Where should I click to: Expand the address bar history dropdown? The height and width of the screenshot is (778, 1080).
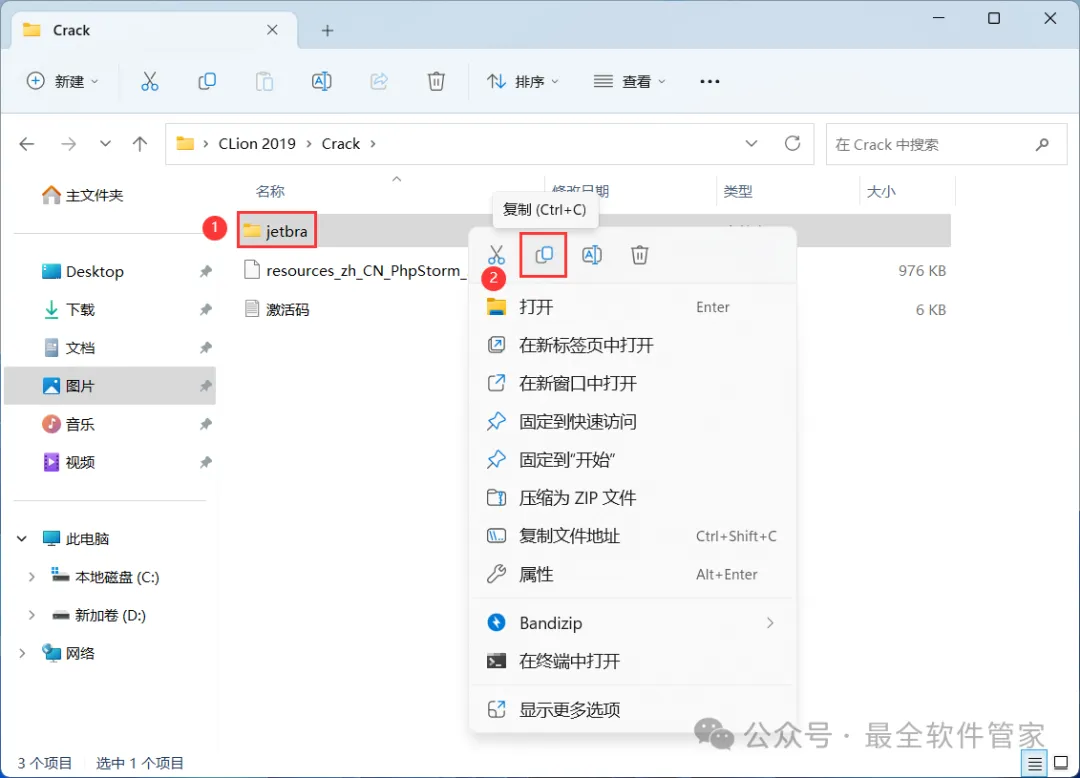[751, 143]
